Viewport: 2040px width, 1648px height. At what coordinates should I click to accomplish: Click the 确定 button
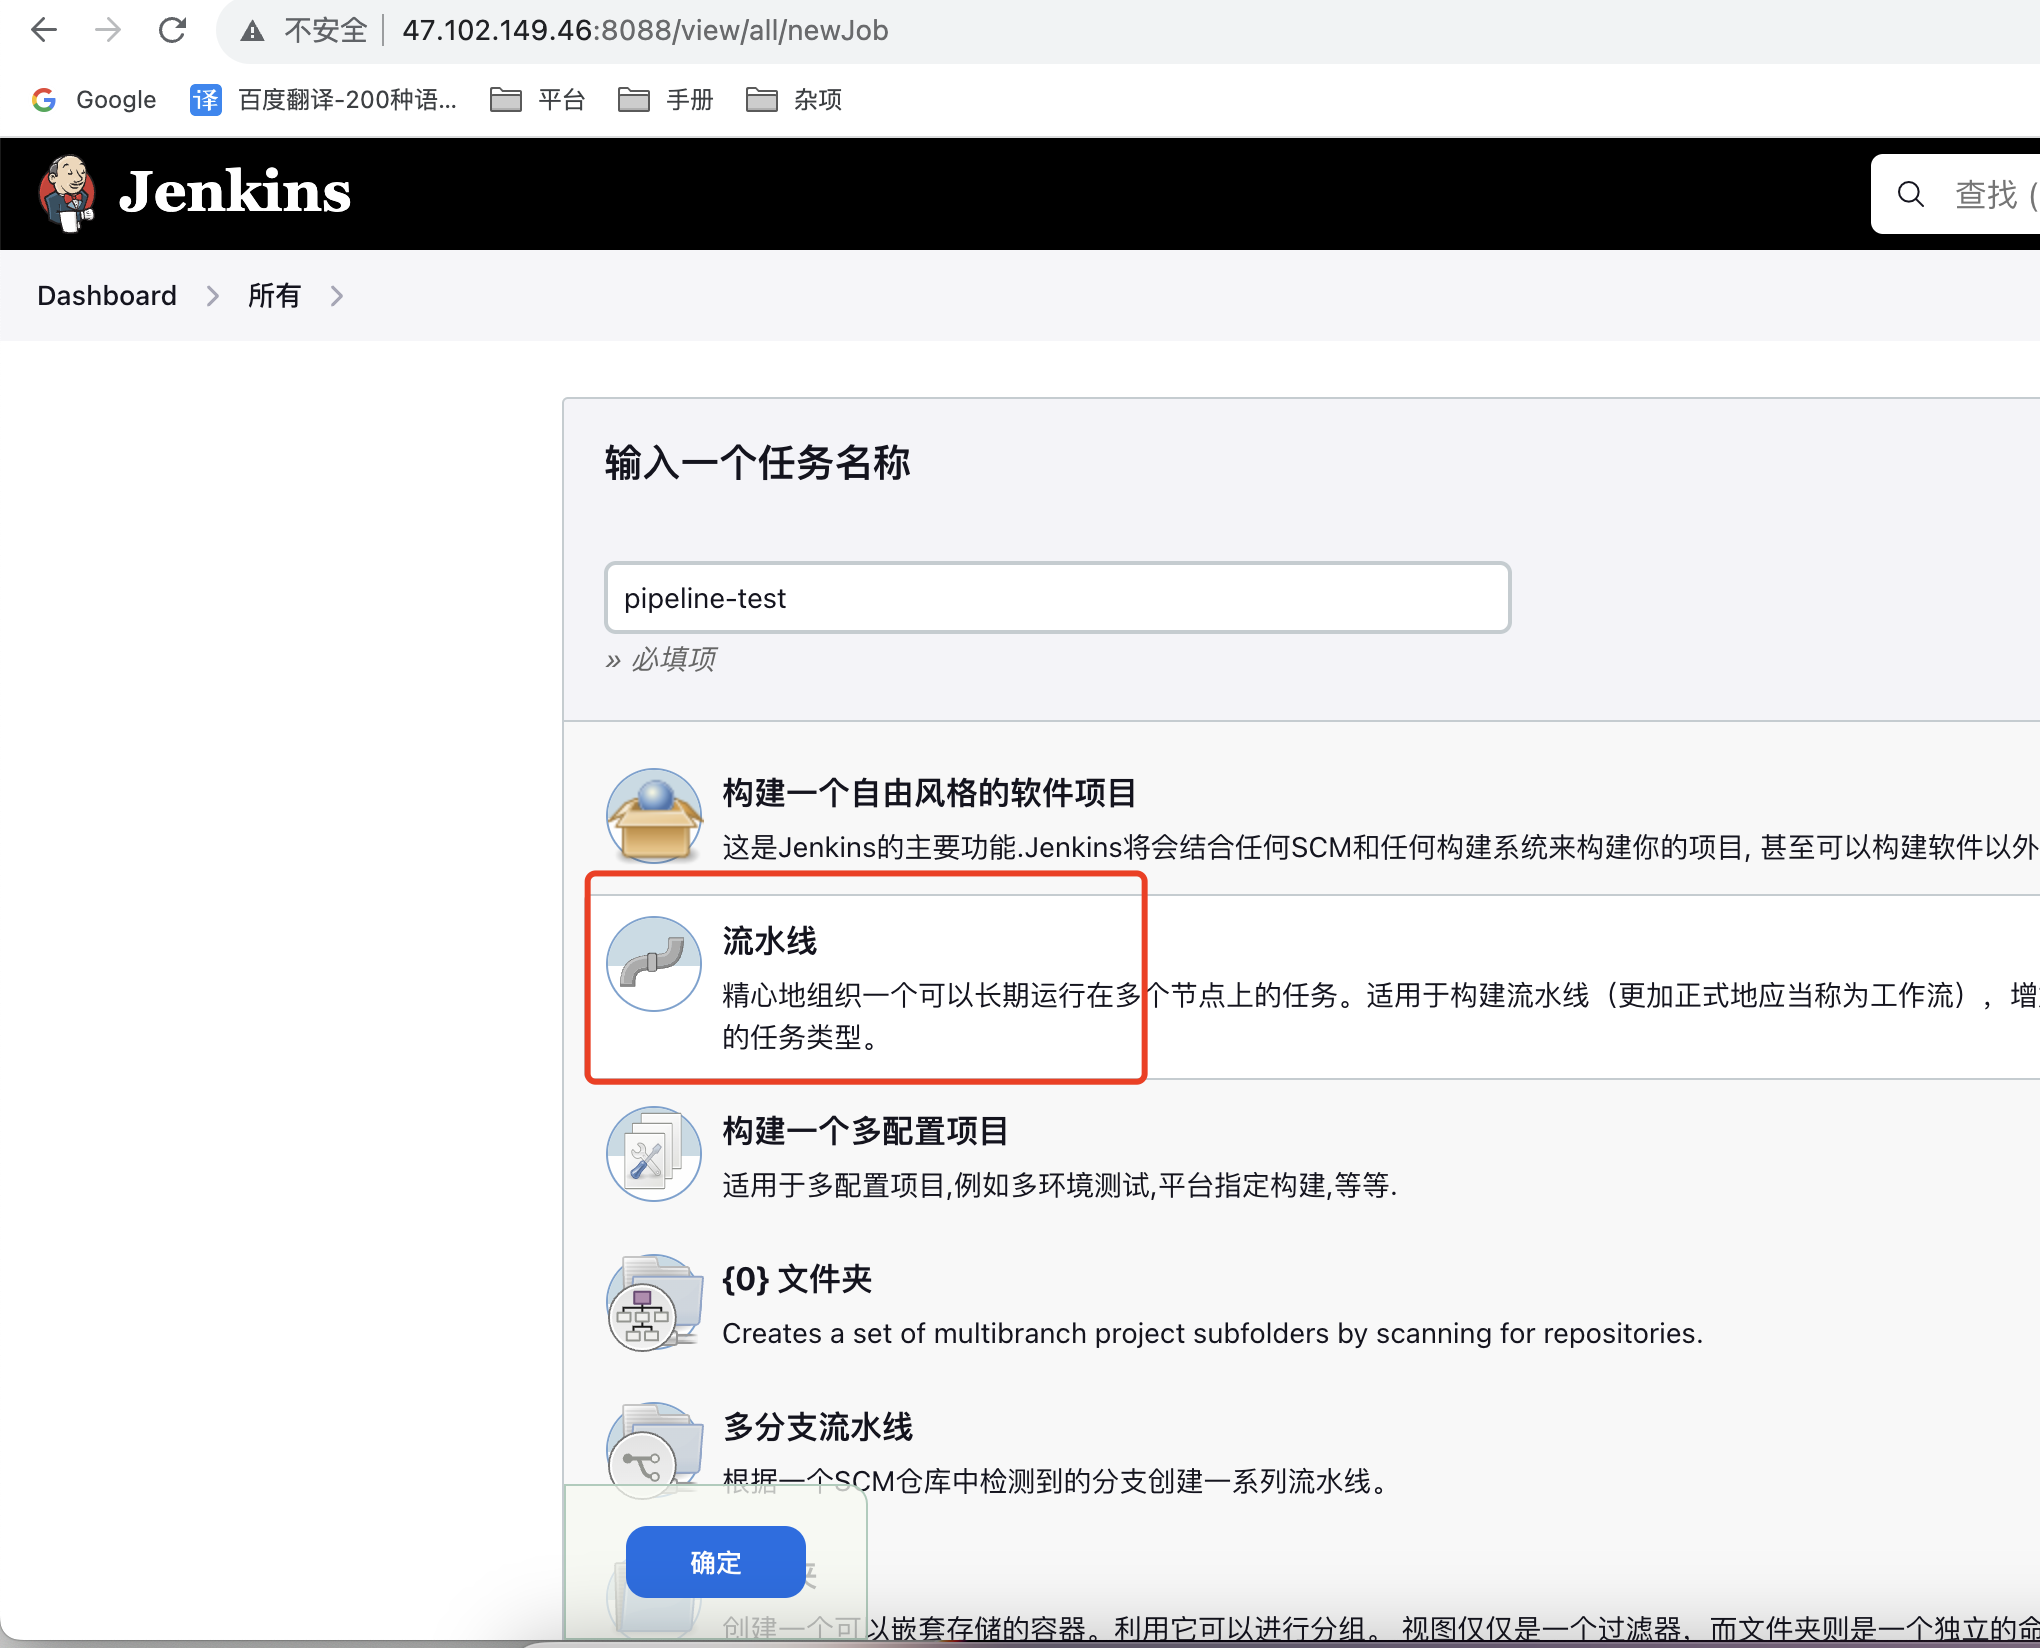pos(715,1562)
